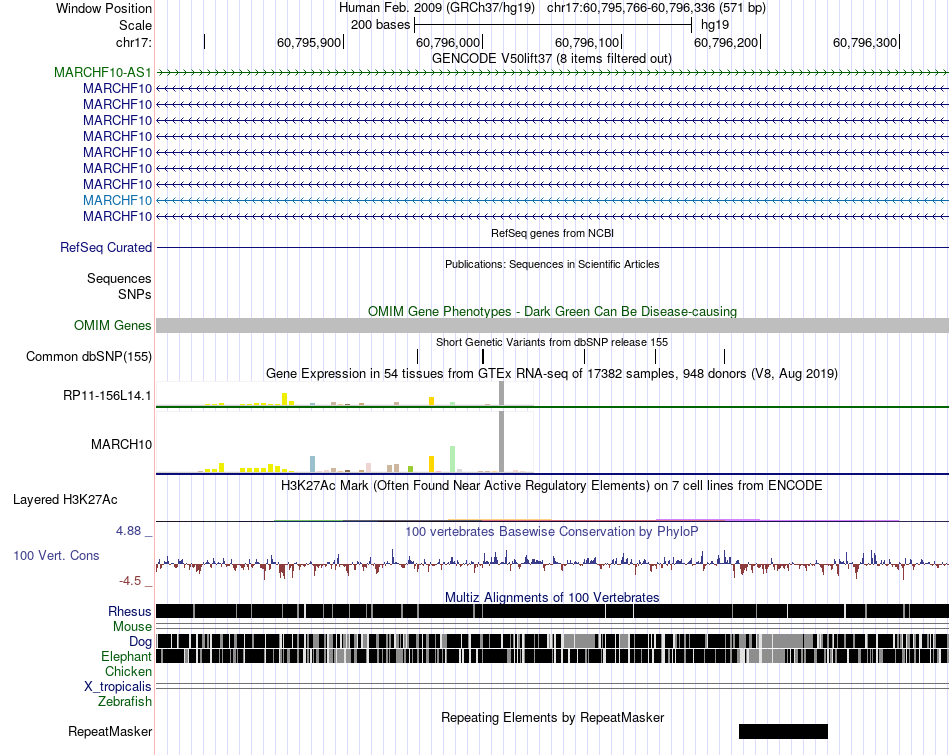Click the GENCODE V50lift37 track title
The image size is (950, 755).
(551, 59)
